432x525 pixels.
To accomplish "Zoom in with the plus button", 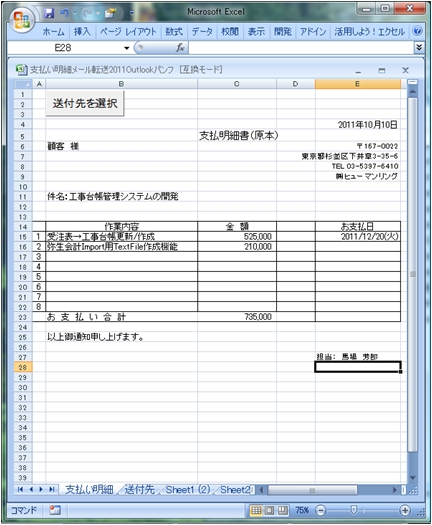I will [x=405, y=510].
